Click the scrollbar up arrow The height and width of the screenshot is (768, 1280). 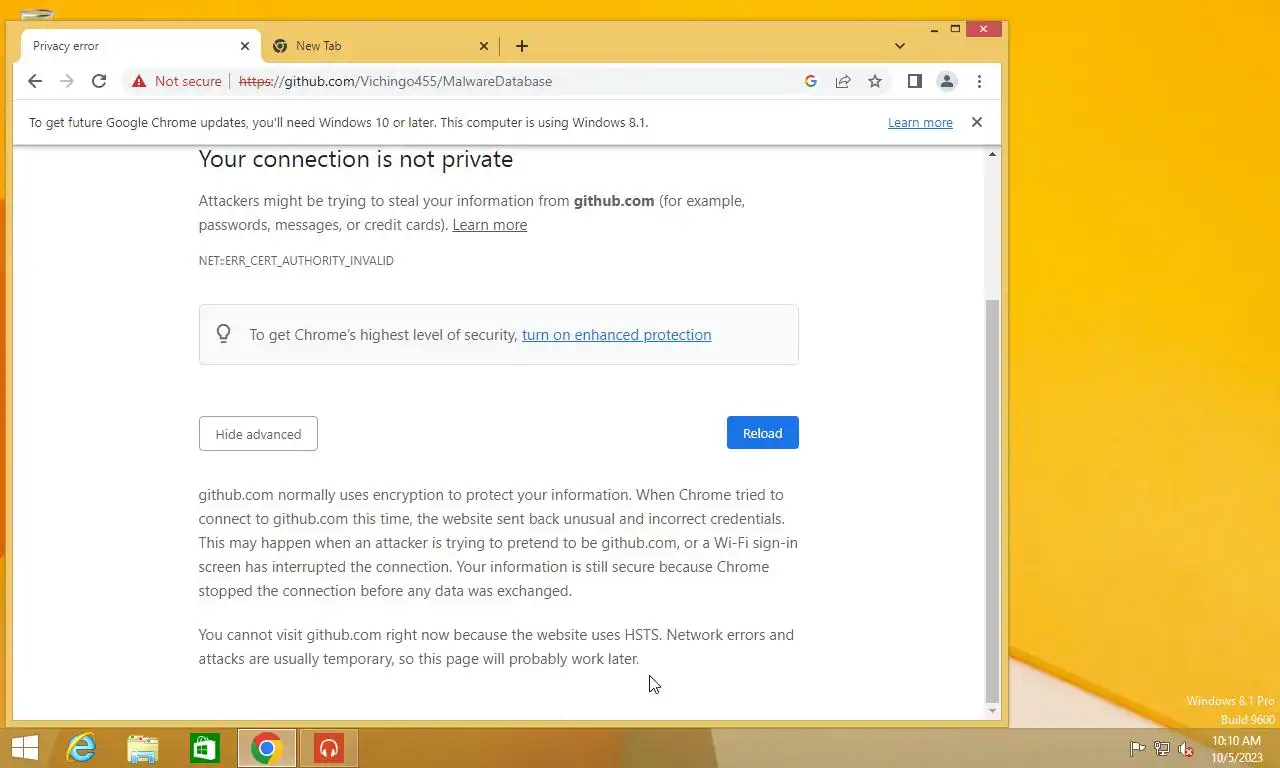[x=992, y=154]
